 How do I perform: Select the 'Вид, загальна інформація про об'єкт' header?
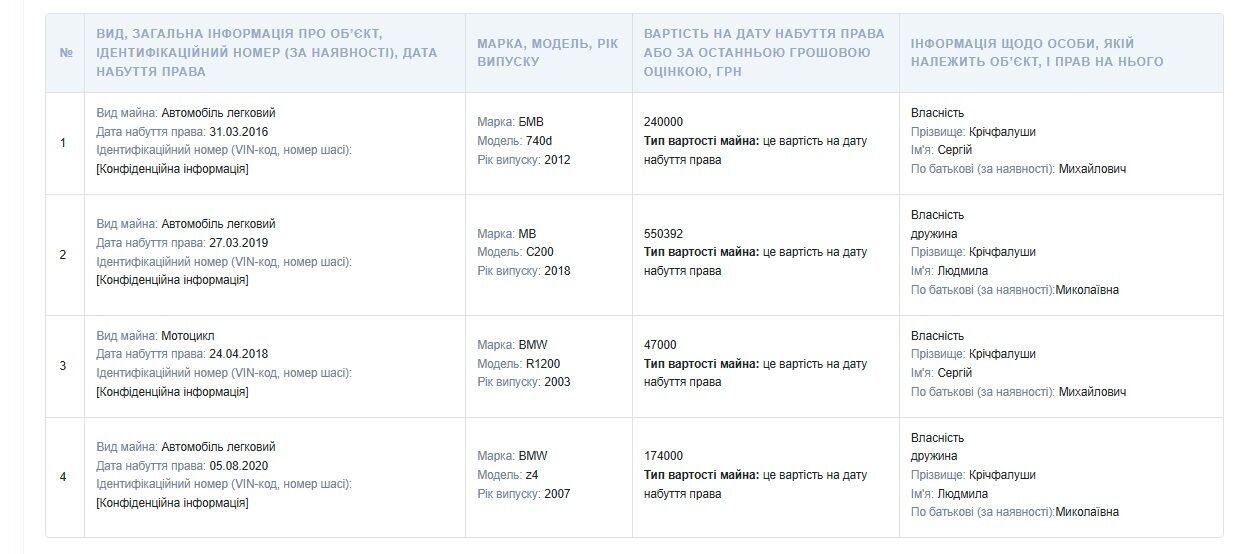275,53
